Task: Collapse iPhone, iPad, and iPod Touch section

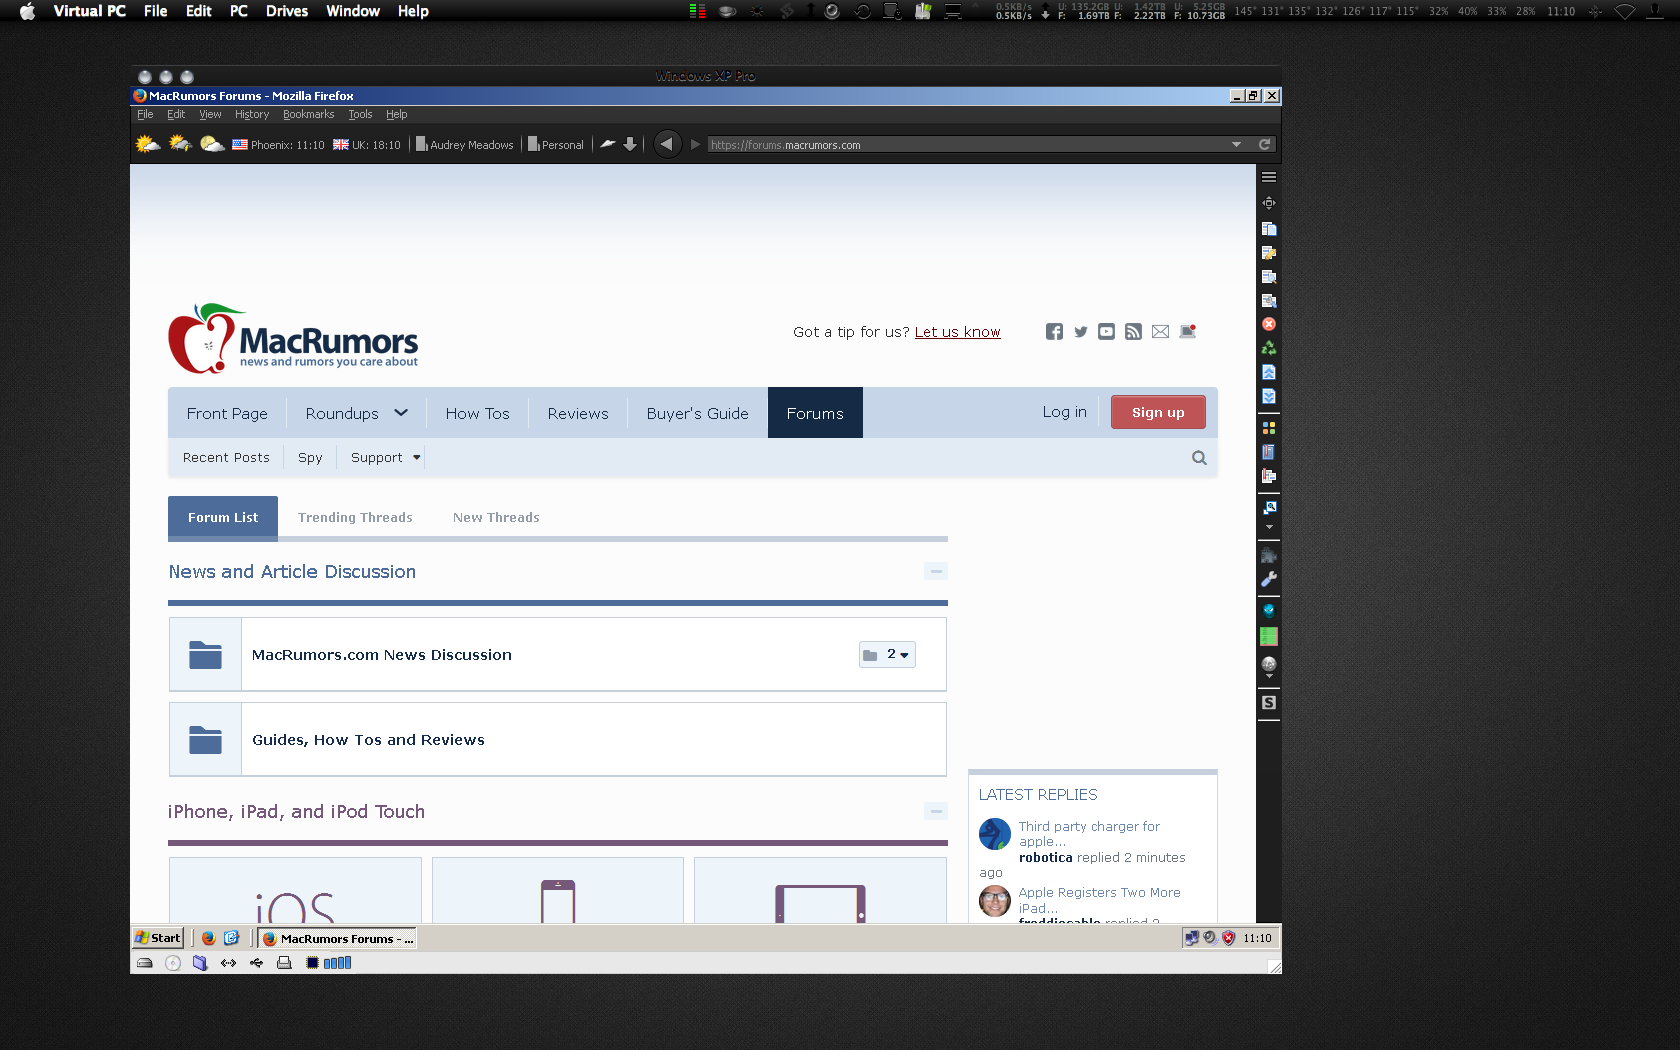Action: pyautogui.click(x=936, y=811)
